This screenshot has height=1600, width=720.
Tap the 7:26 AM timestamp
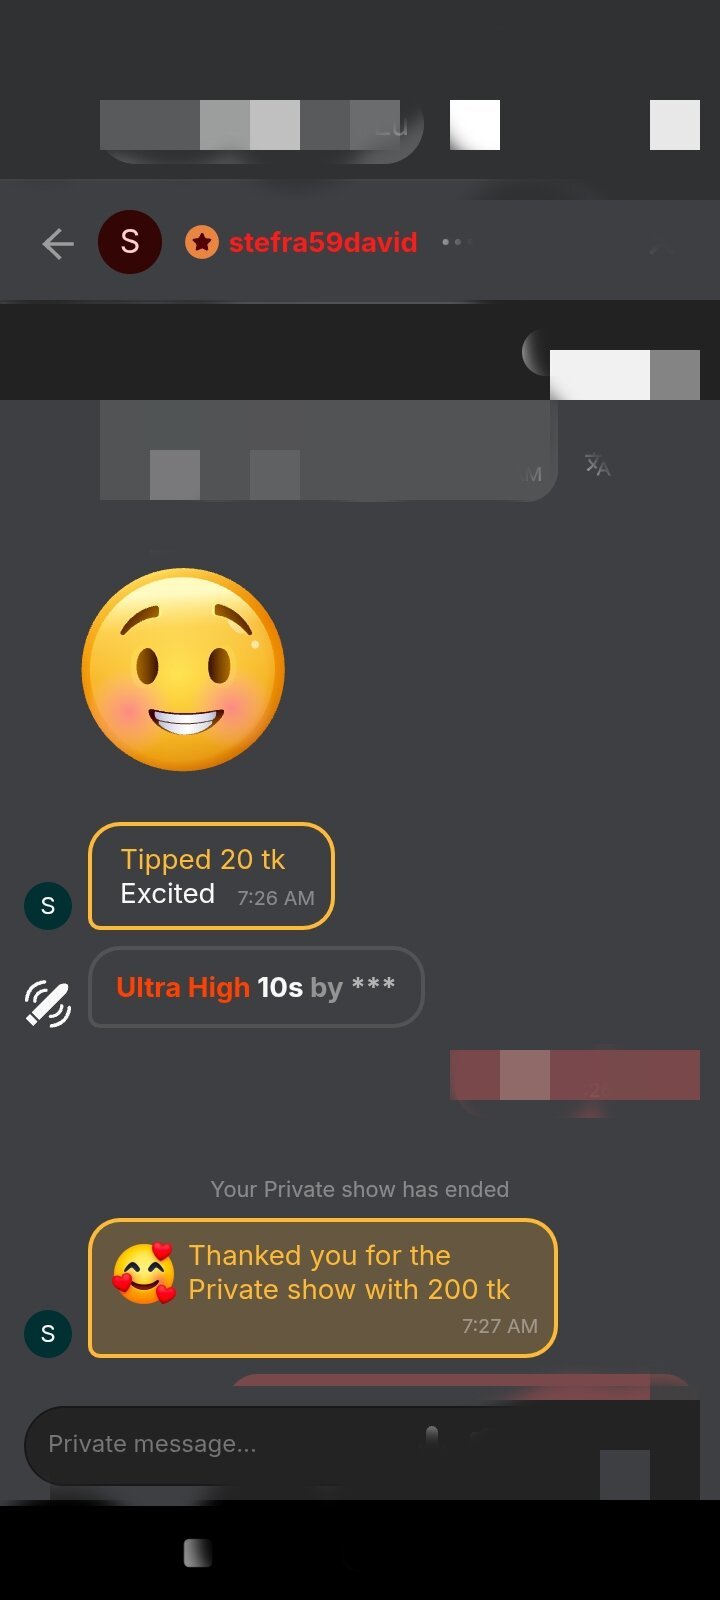[x=276, y=898]
